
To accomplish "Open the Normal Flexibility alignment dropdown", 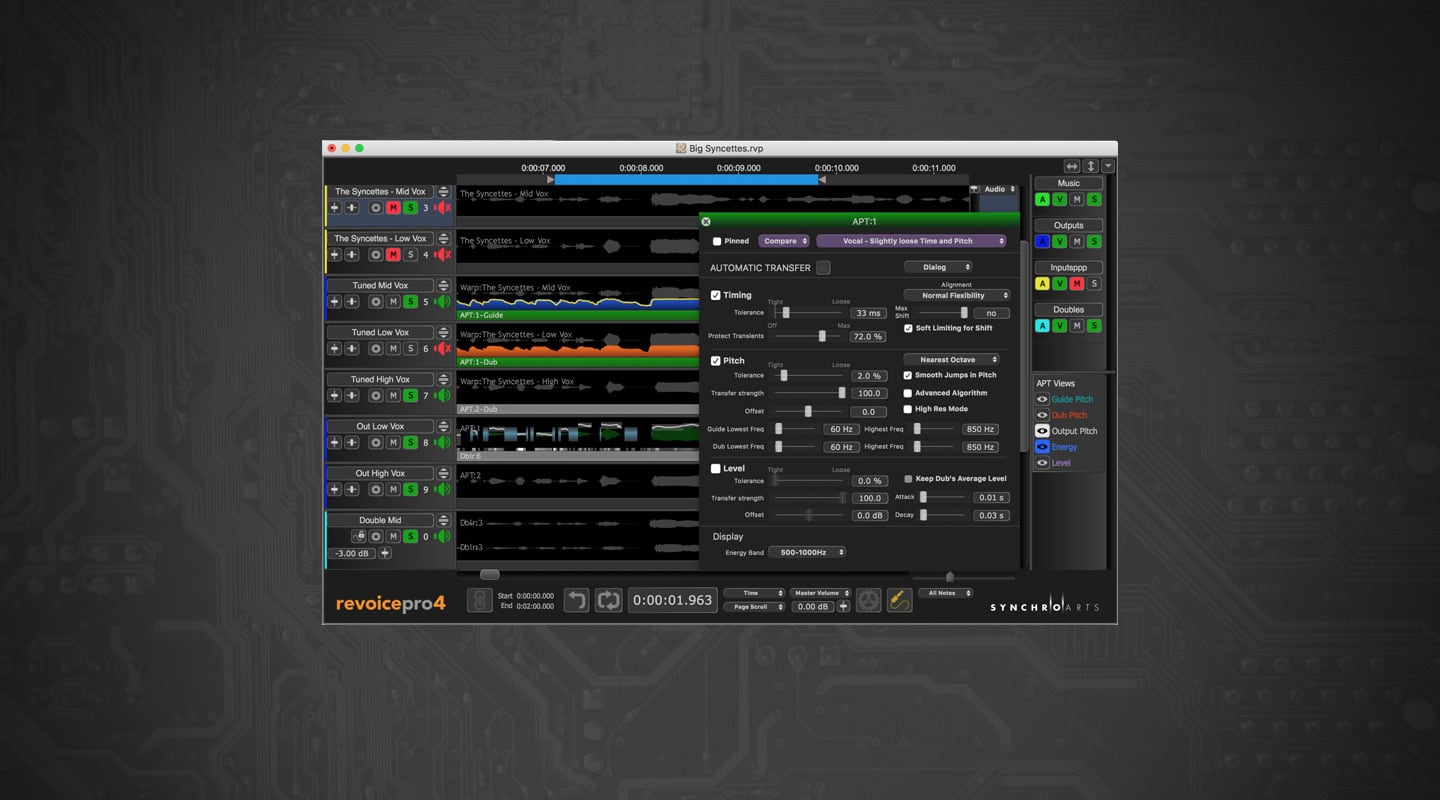I will point(957,295).
